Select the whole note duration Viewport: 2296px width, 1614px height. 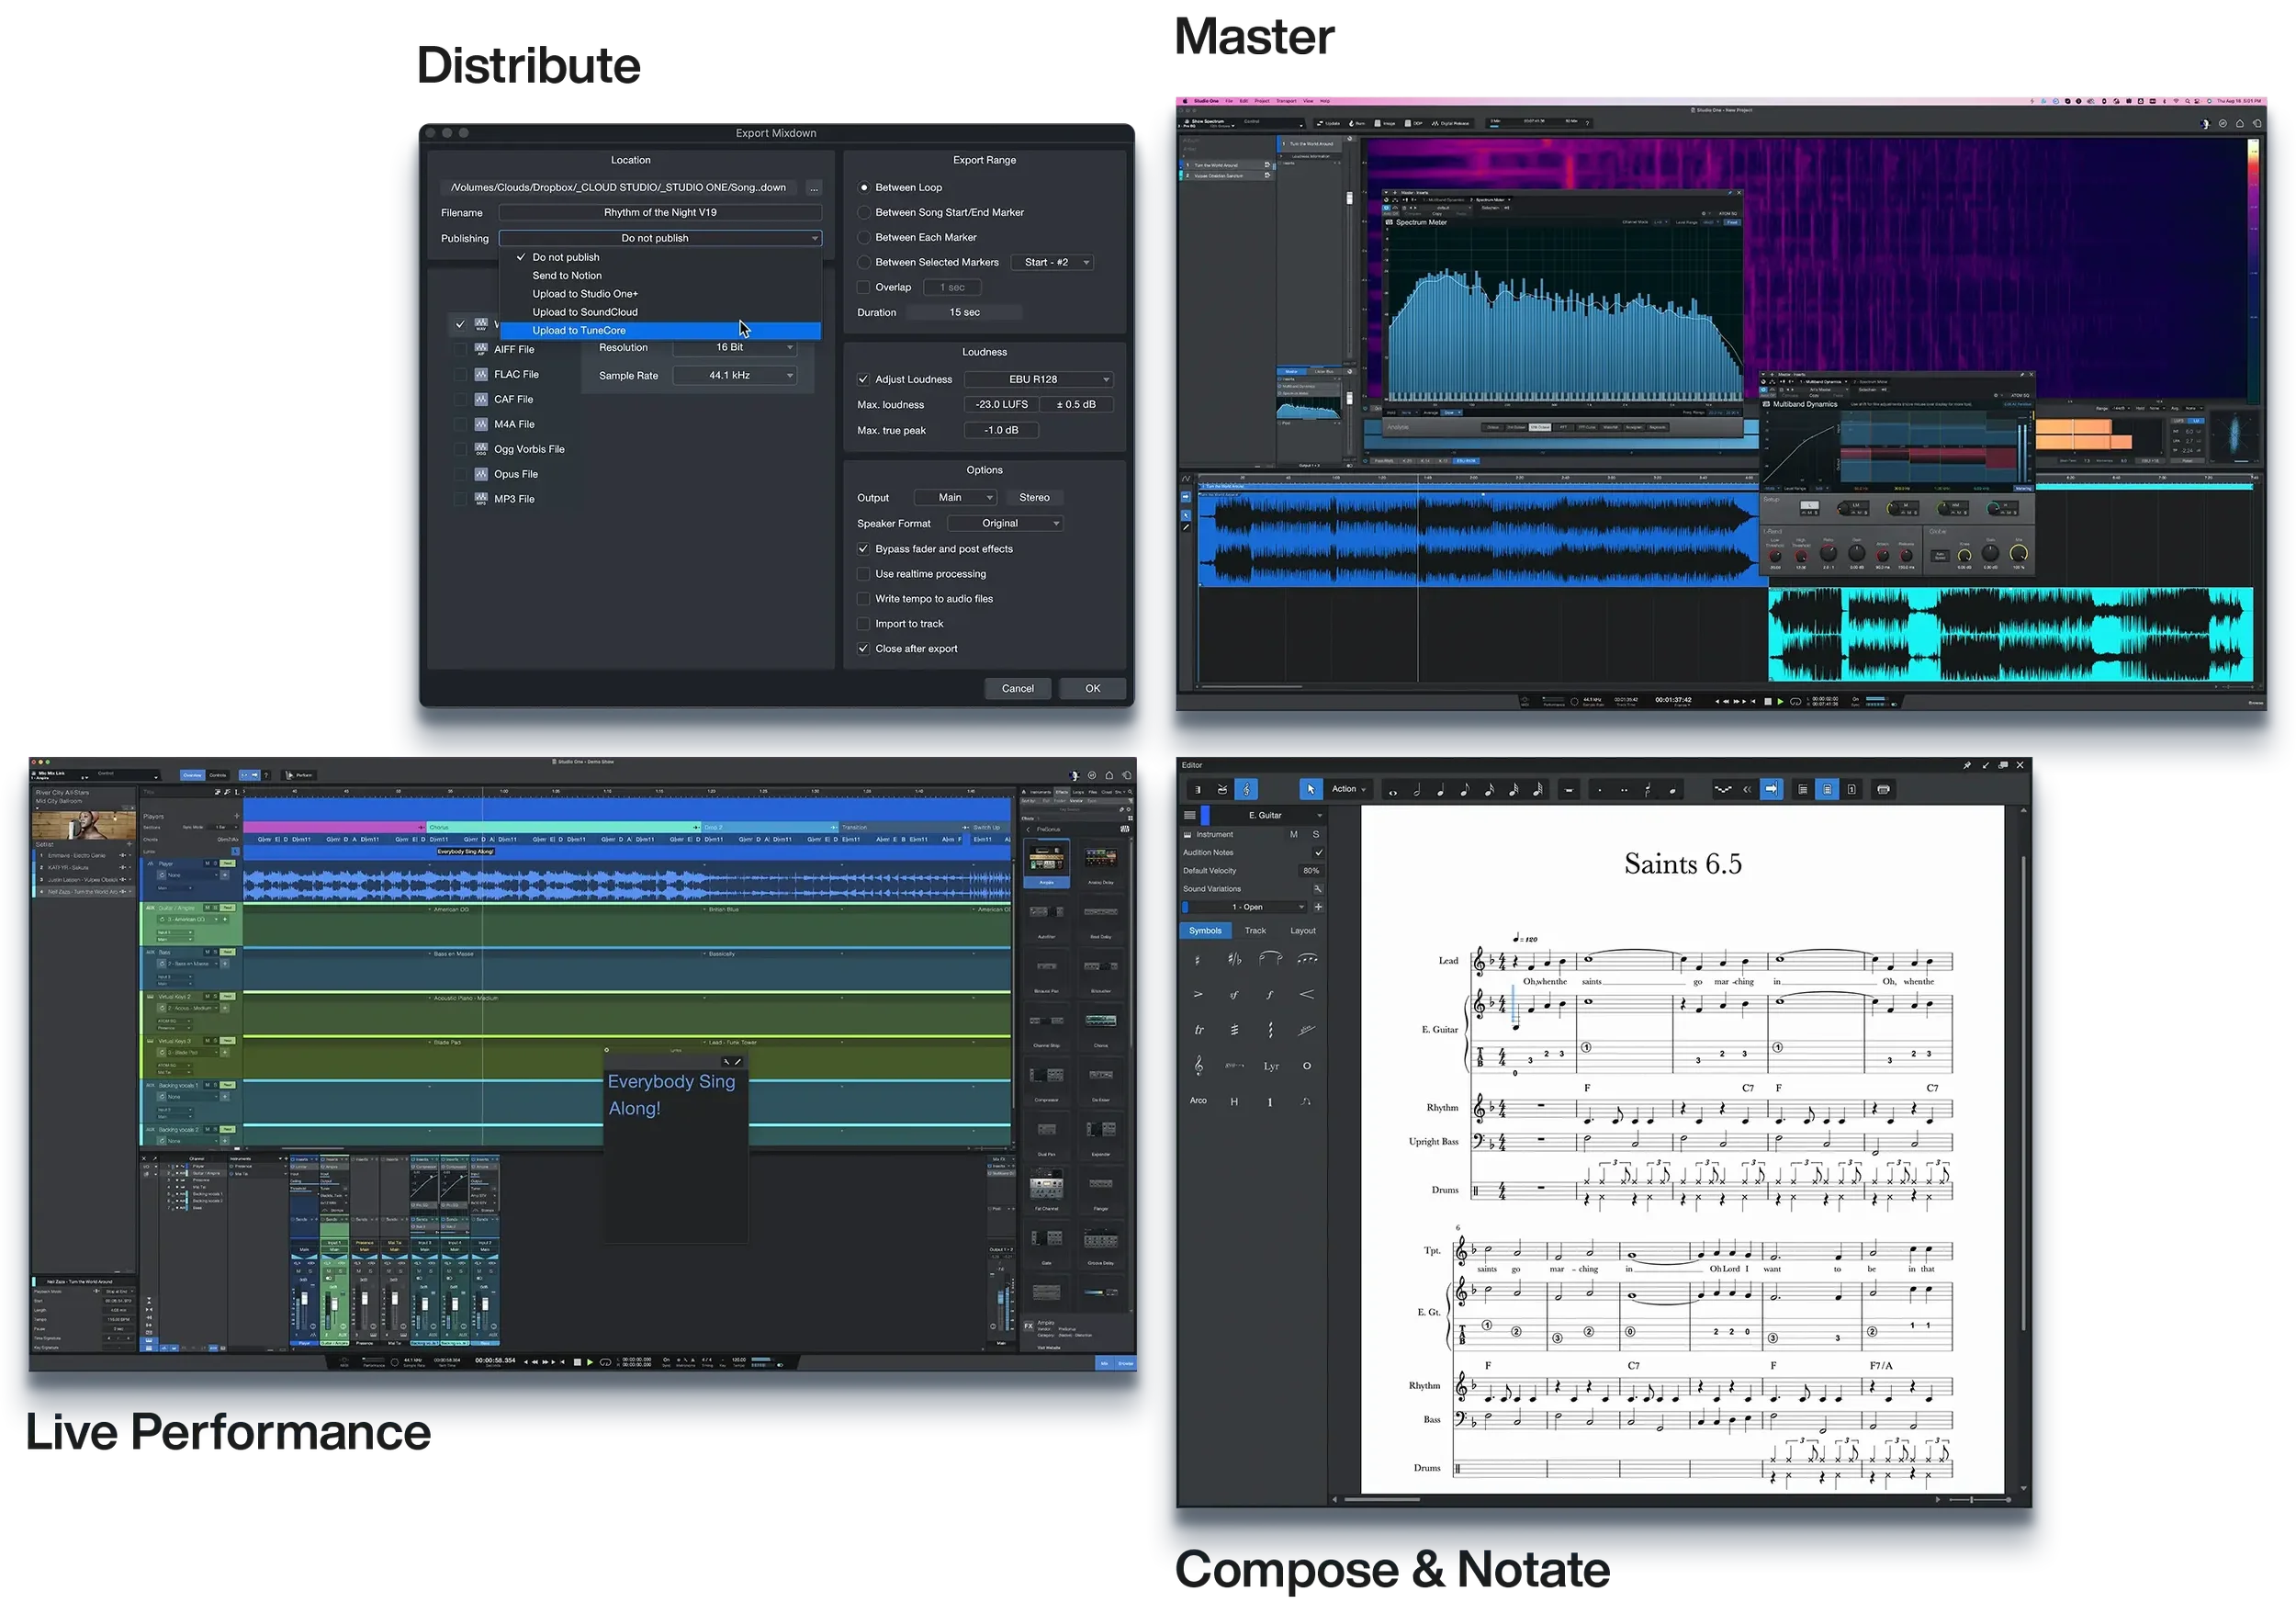[1393, 791]
